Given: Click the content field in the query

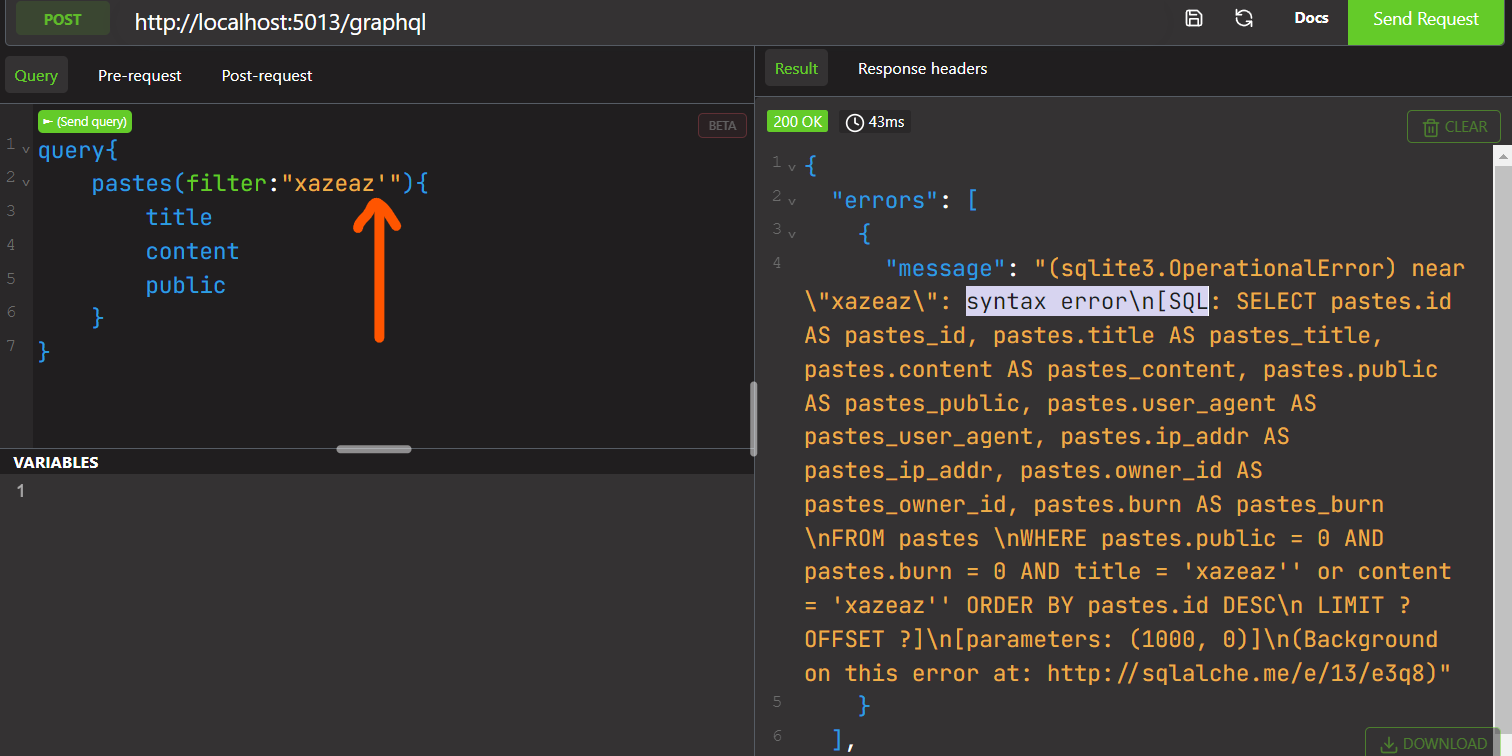Looking at the screenshot, I should [x=192, y=251].
